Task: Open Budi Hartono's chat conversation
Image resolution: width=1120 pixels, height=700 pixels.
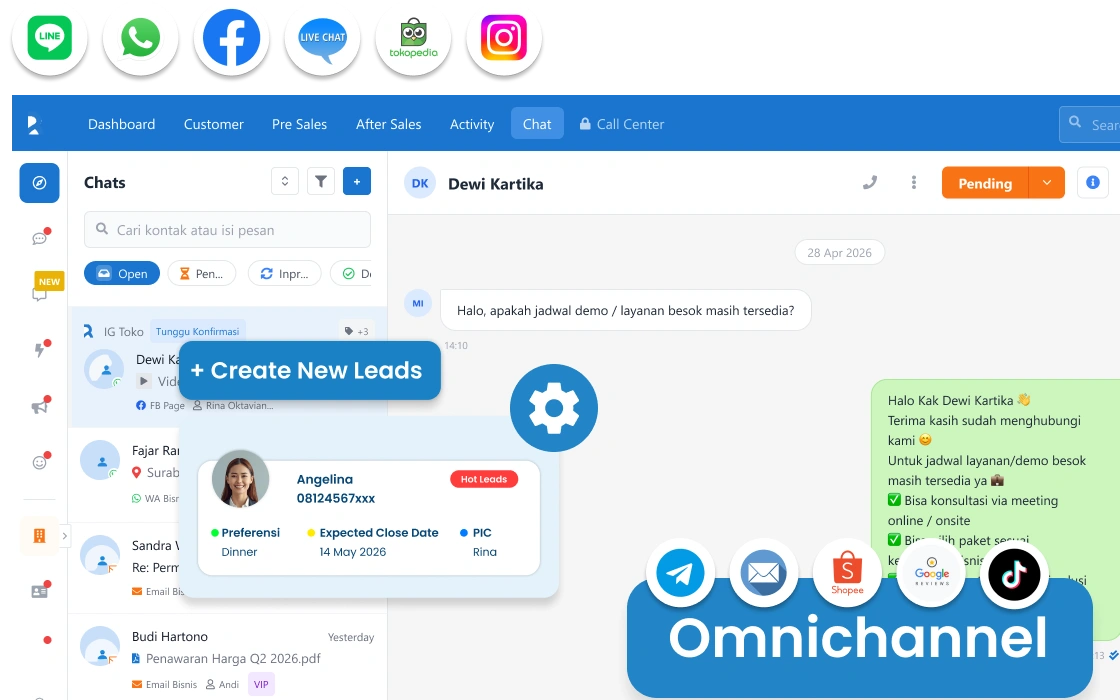Action: coord(228,657)
